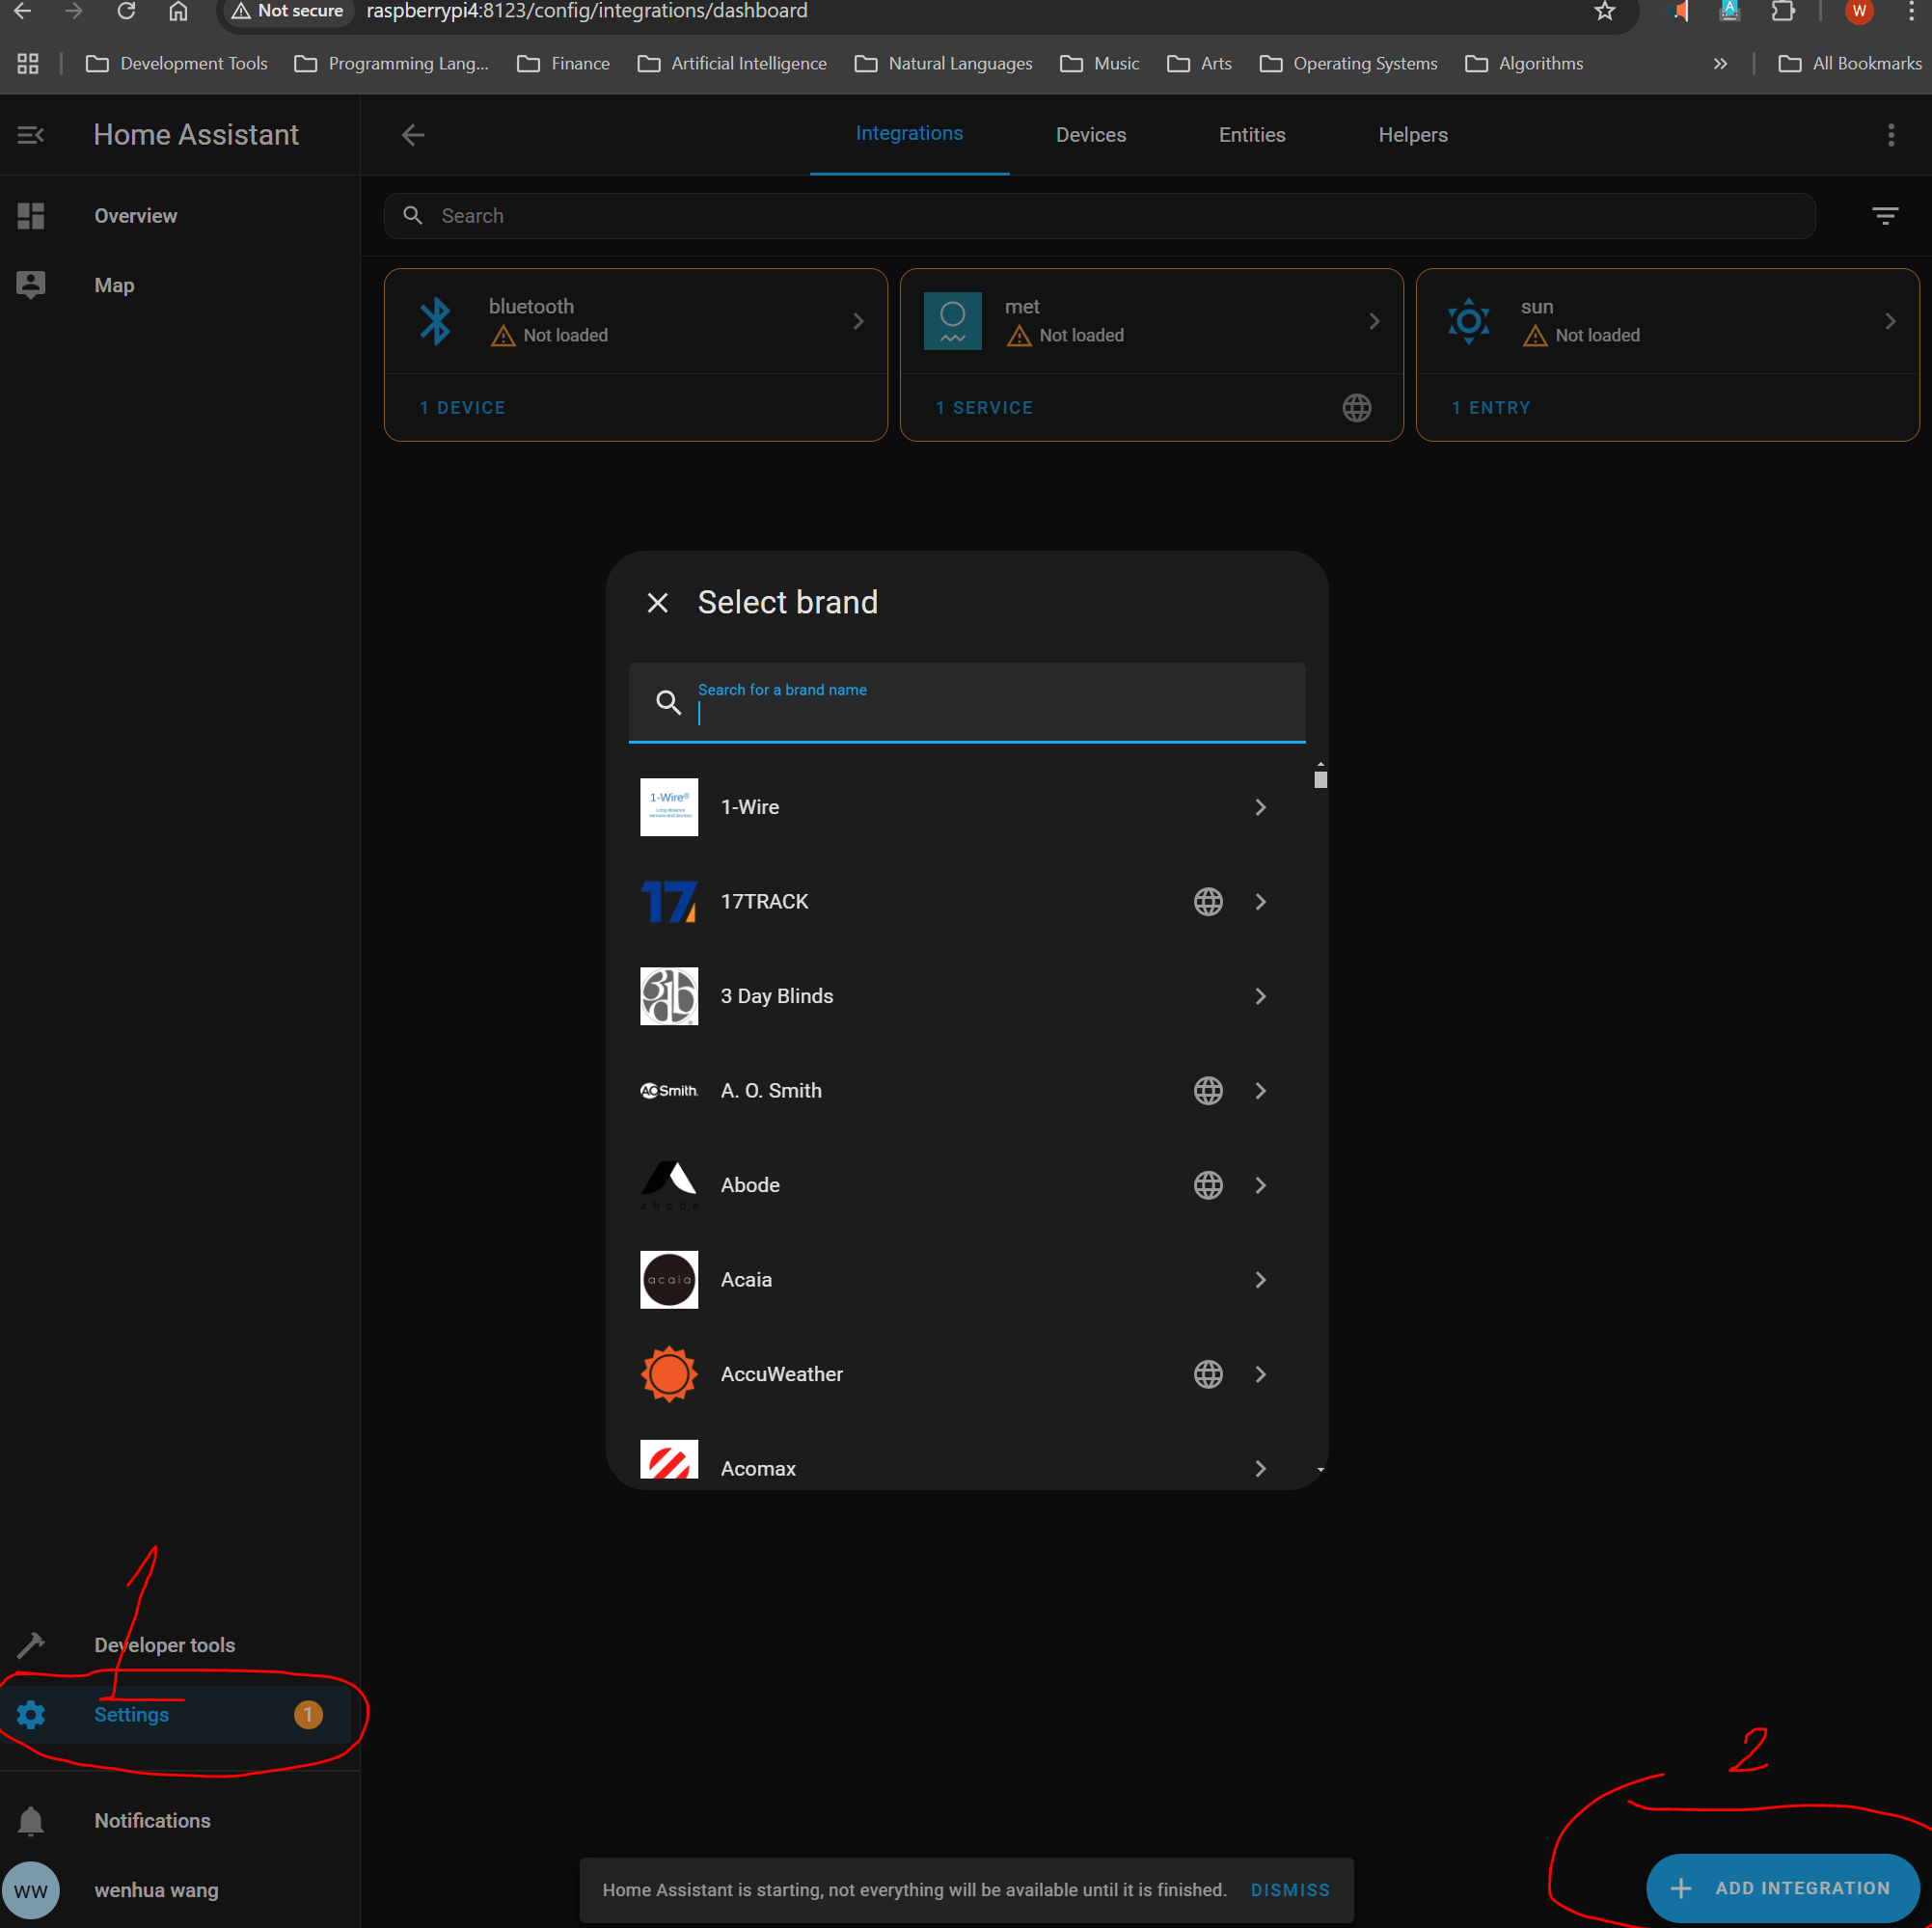Click the globe icon beside A. O. Smith
The height and width of the screenshot is (1928, 1932).
click(x=1208, y=1090)
